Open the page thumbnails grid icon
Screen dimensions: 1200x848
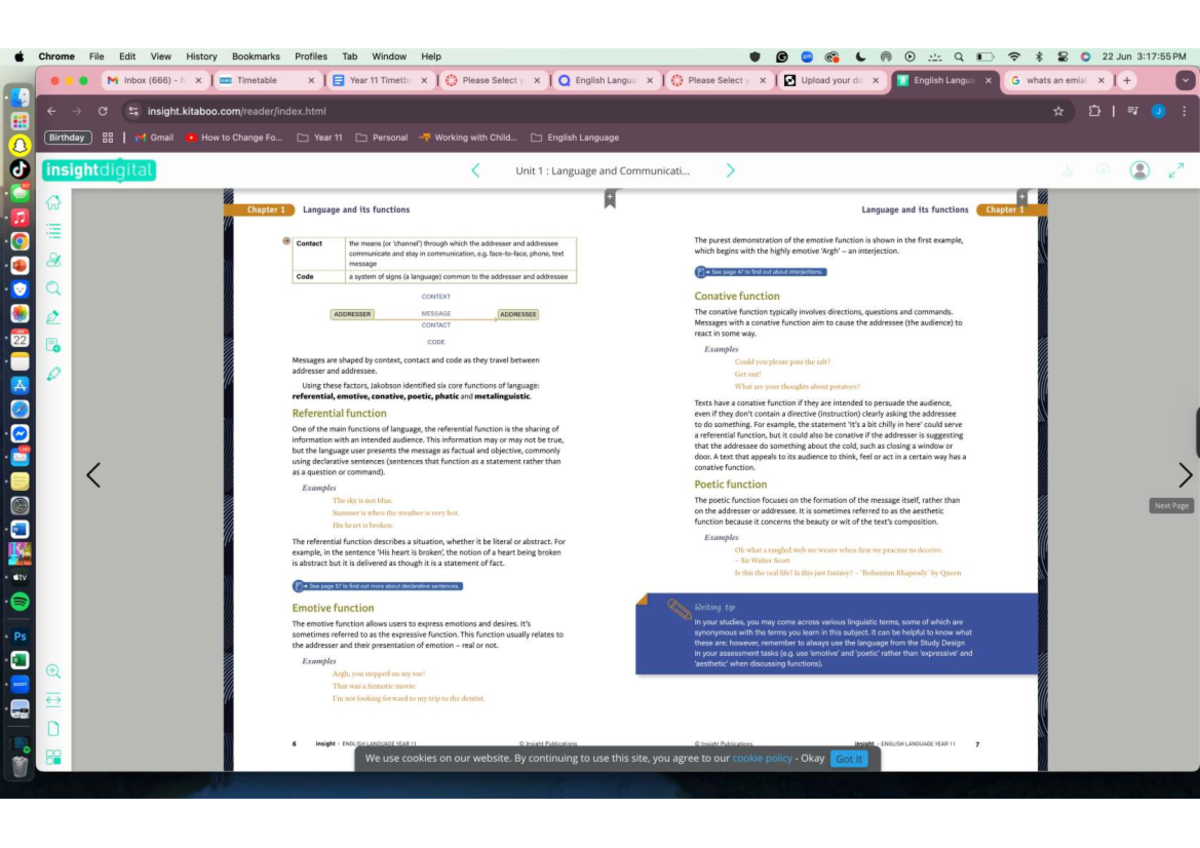(x=54, y=757)
